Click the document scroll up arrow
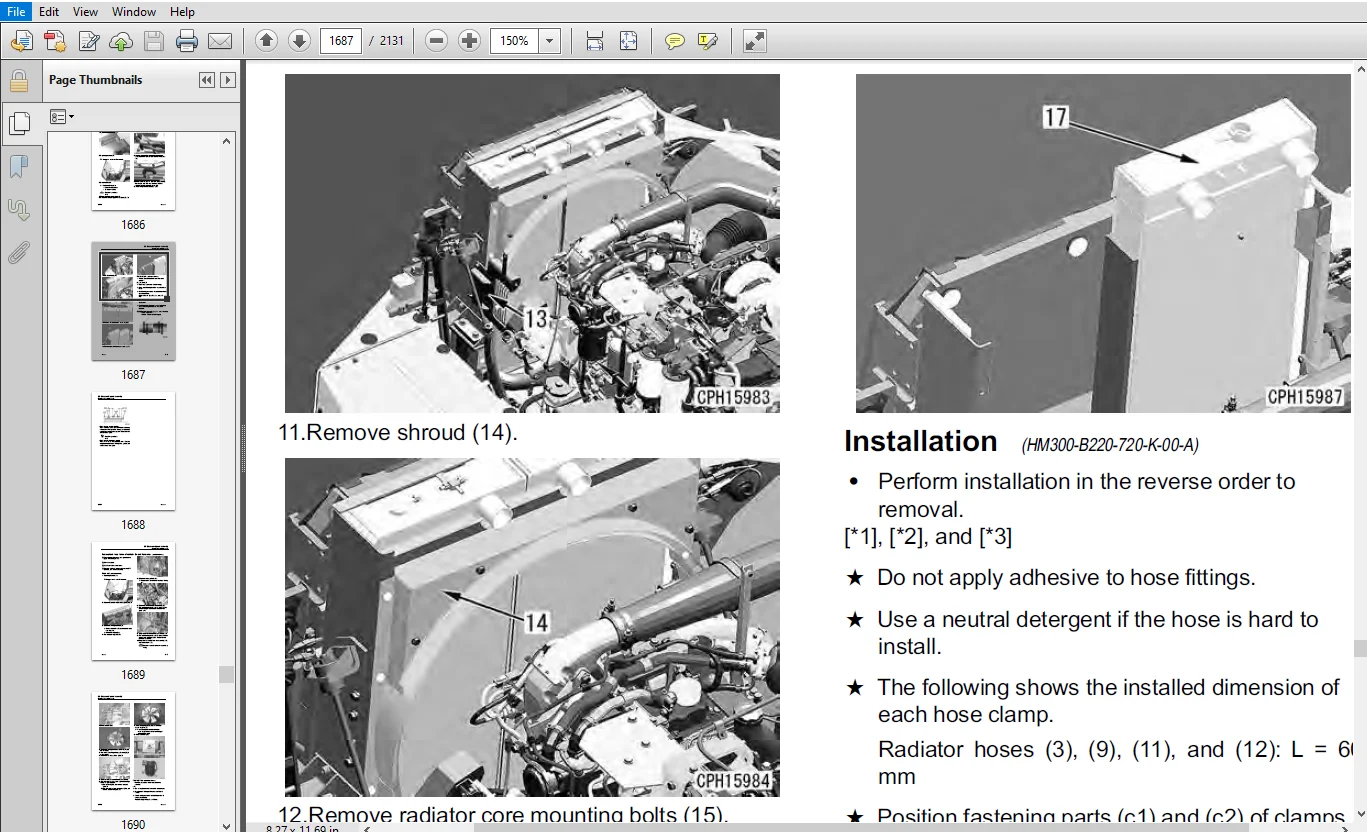 tap(1359, 69)
